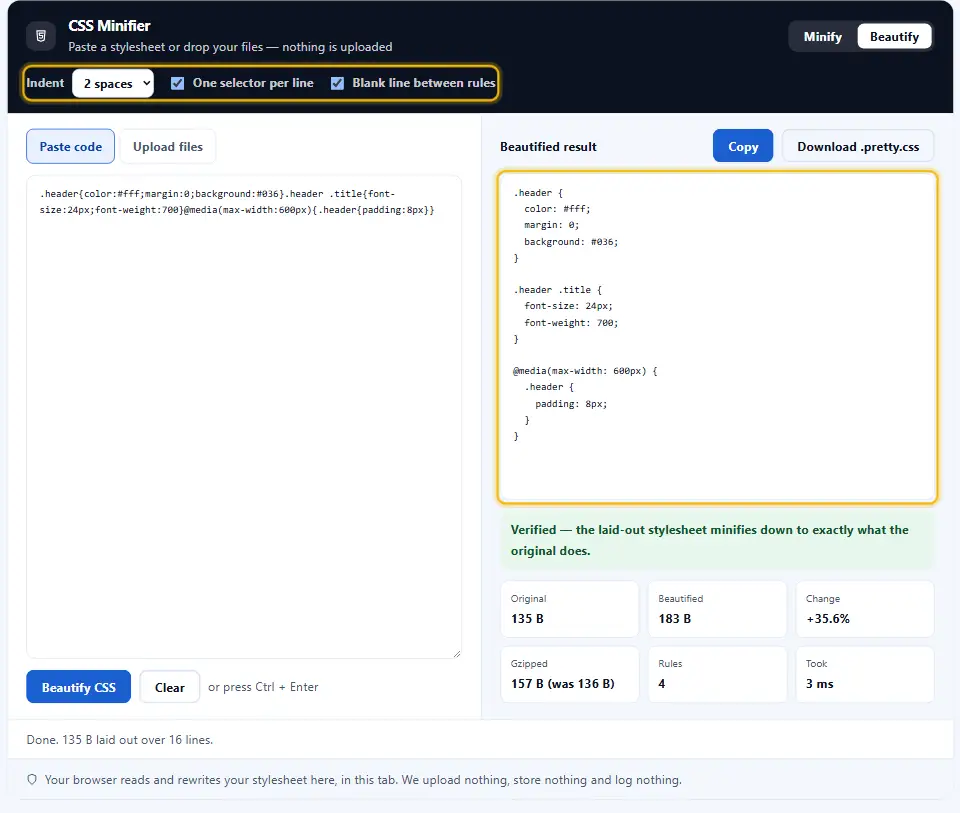Image resolution: width=960 pixels, height=813 pixels.
Task: Switch to Beautify mode
Action: click(894, 37)
